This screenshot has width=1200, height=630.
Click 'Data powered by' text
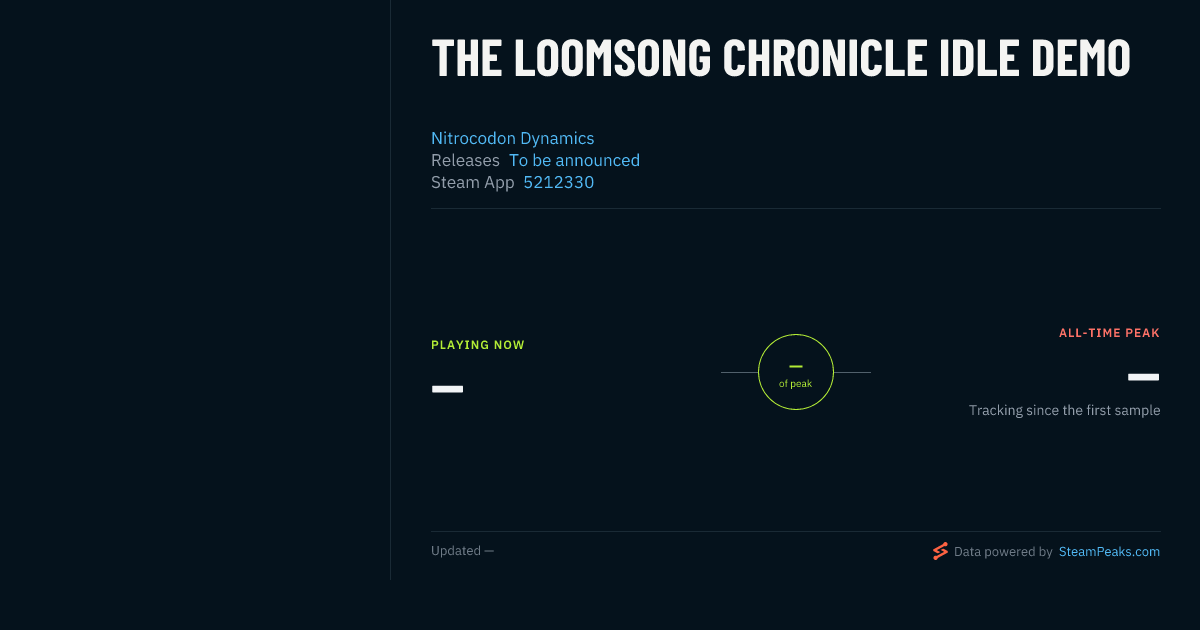[x=1003, y=551]
